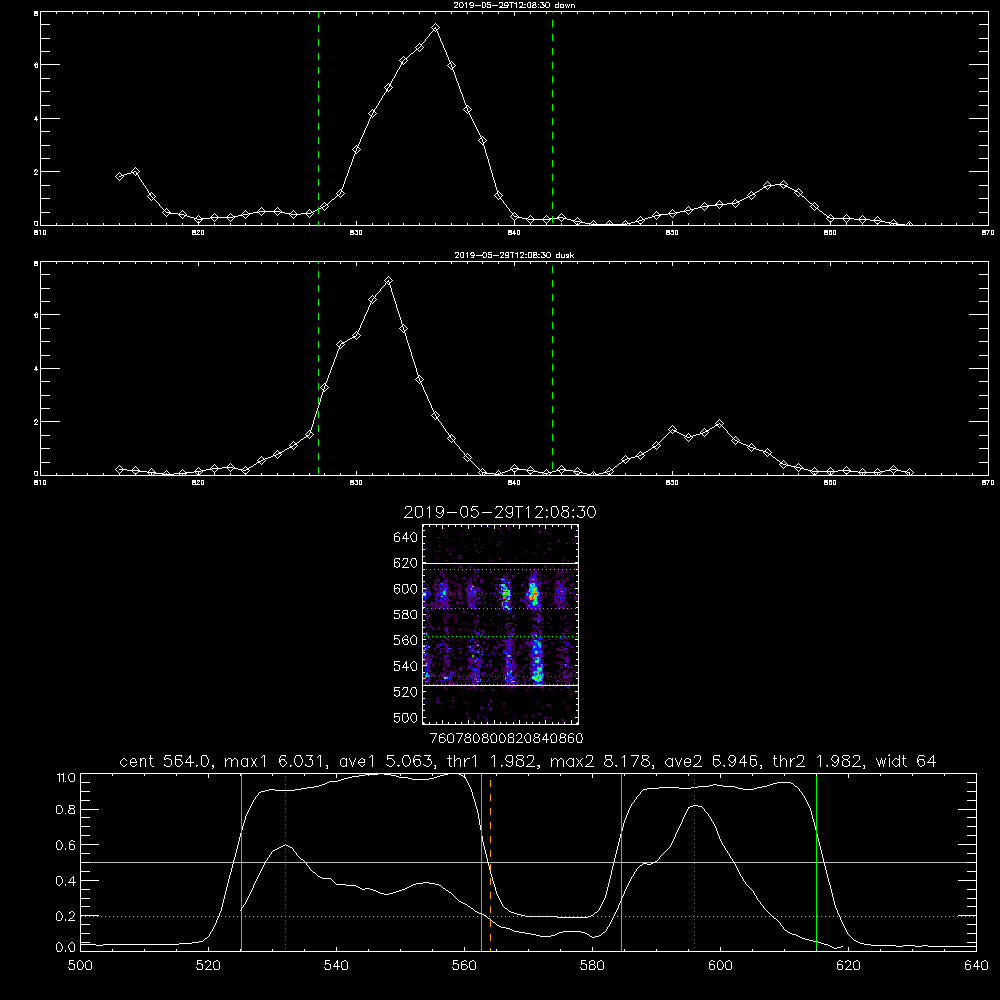Click bottom plot y-axis label '0.6'

pos(66,845)
